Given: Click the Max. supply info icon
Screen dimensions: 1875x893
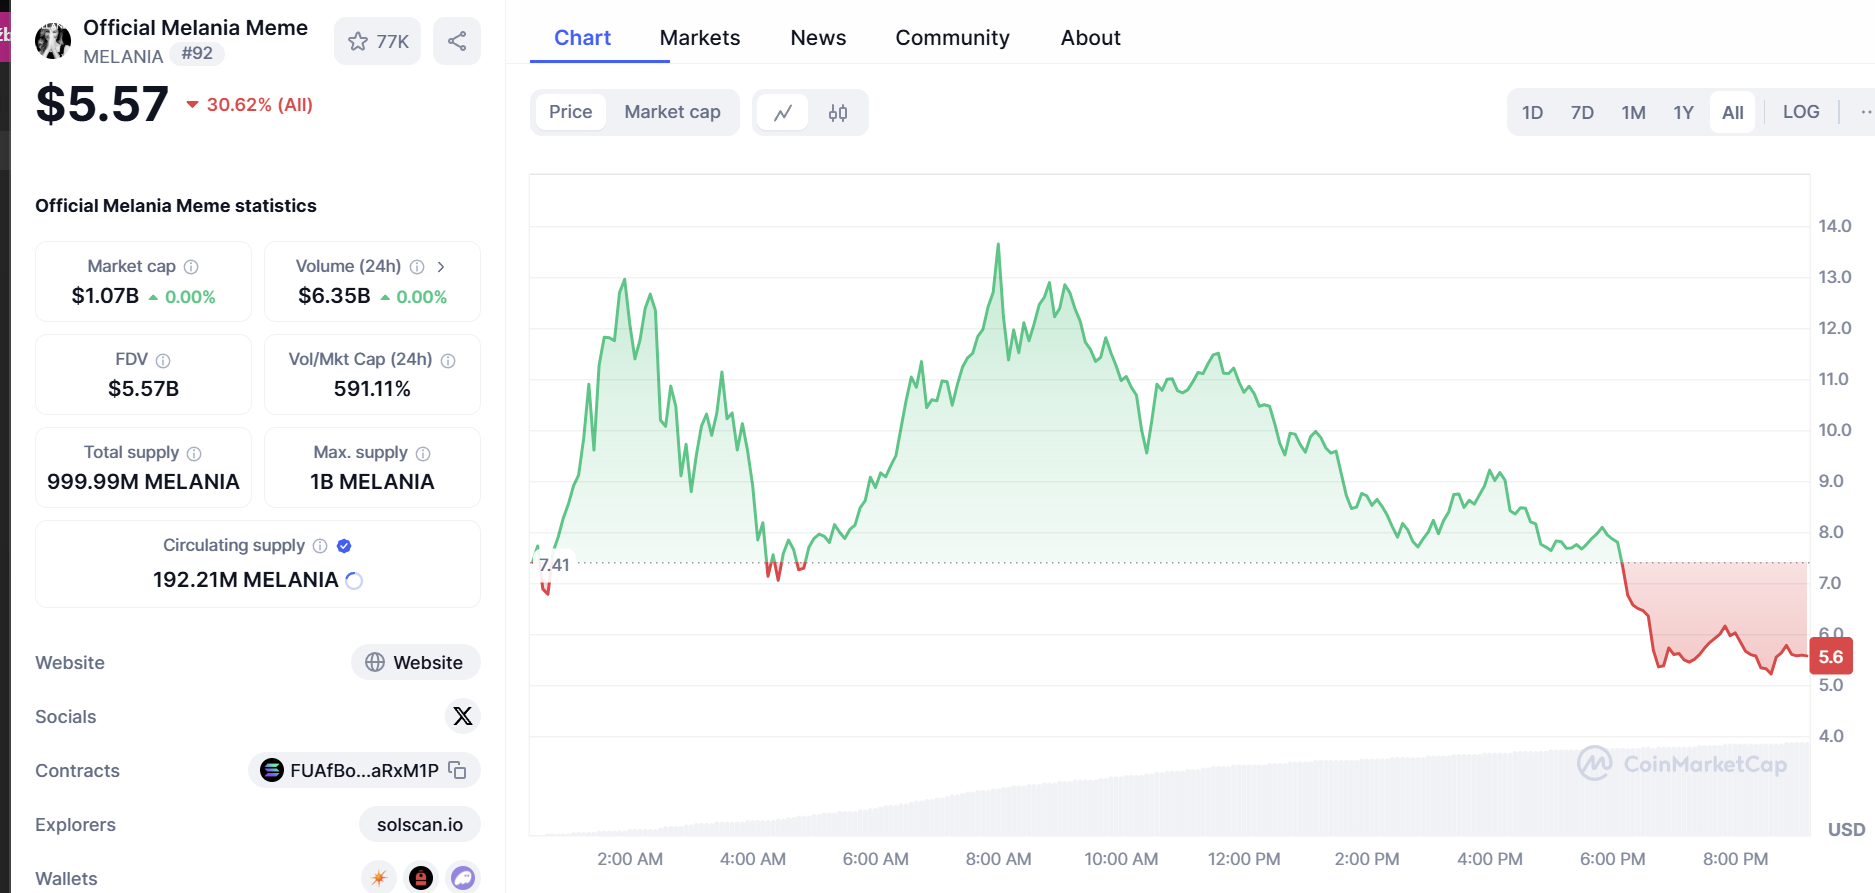Looking at the screenshot, I should coord(423,453).
